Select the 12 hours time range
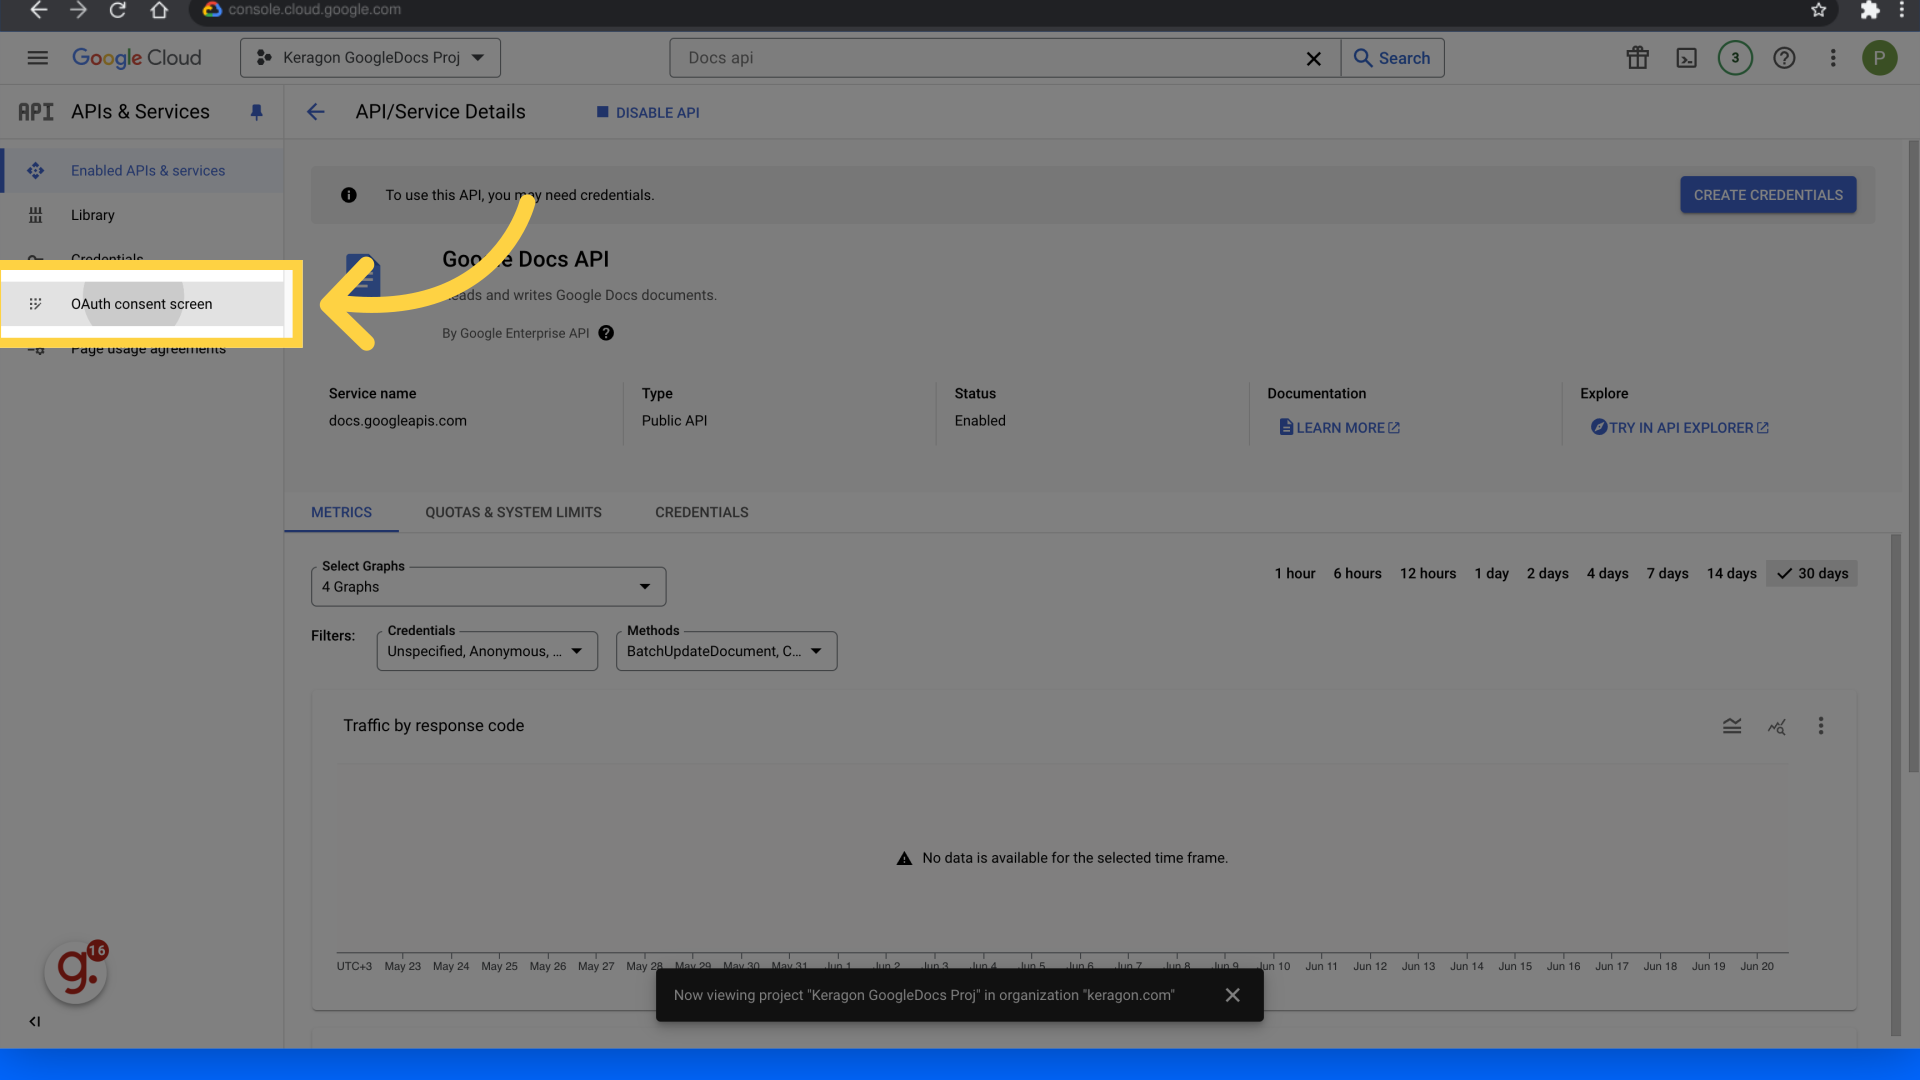Screen dimensions: 1920x1080 (x=1427, y=574)
